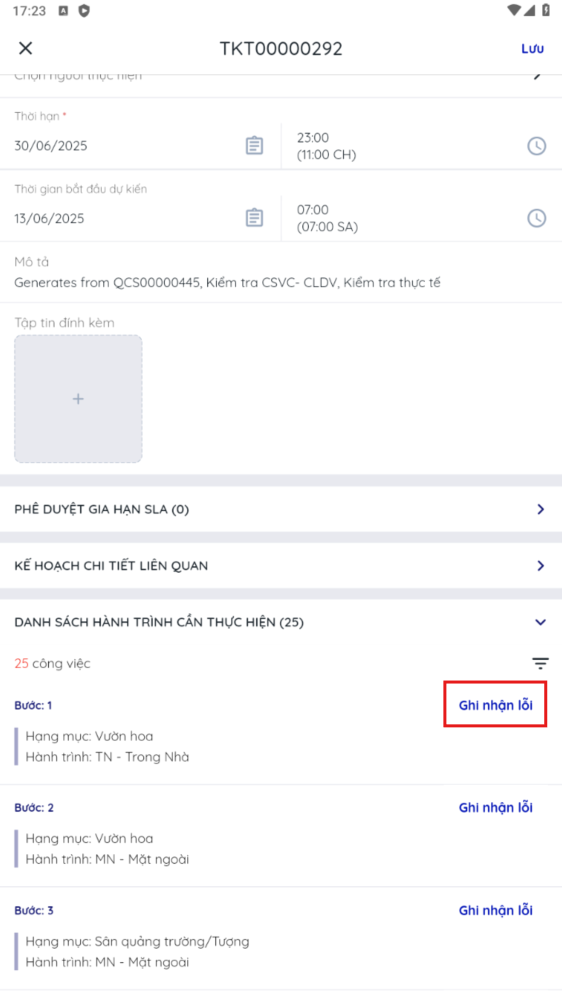Viewport: 562px width, 1000px height.
Task: Open calendar icon for 13/06/2025 start date
Action: click(x=254, y=218)
